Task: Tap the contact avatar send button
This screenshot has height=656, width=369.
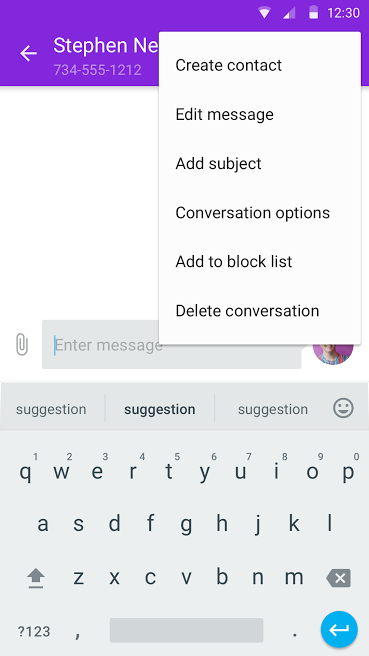Action: (333, 351)
